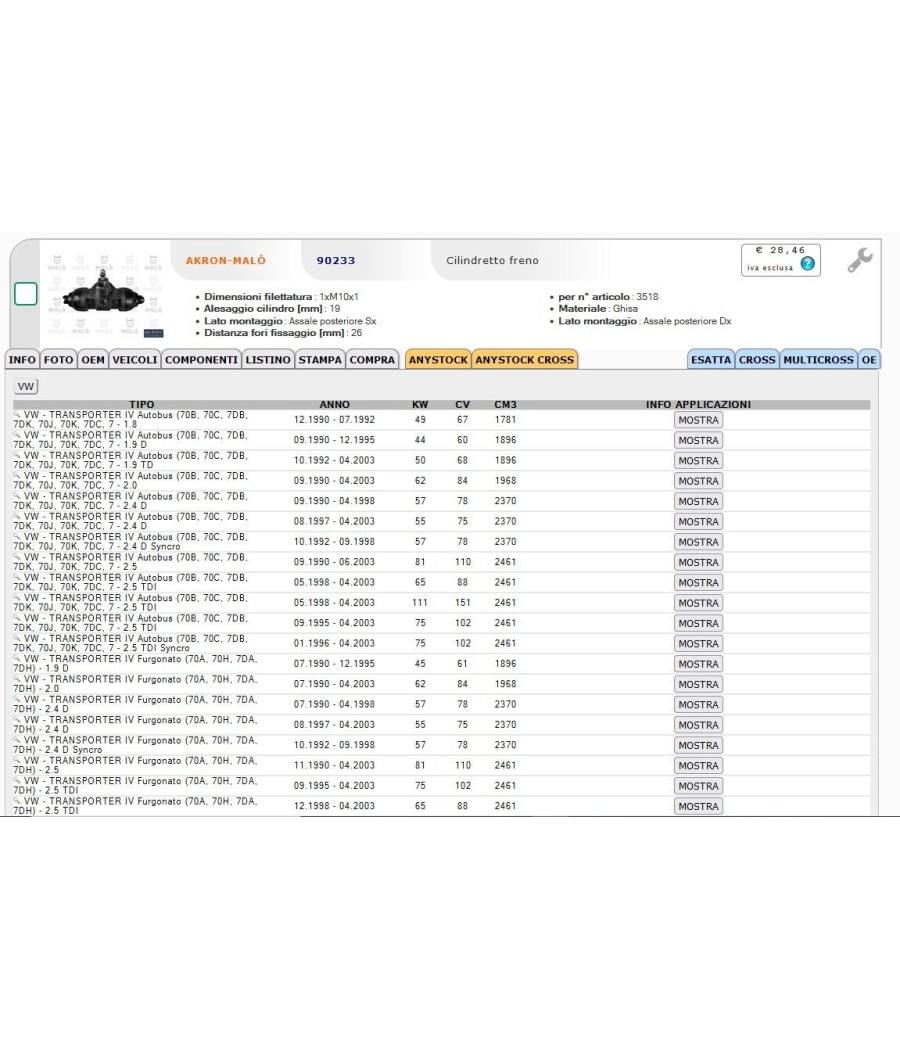Click magnifier icon on Furgonato 2.4 D Syncro row
This screenshot has width=900, height=1050.
[17, 740]
